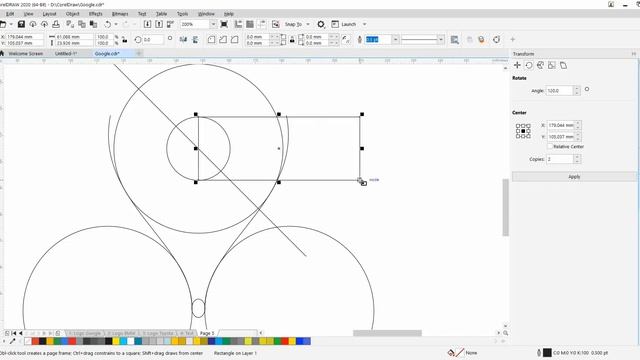Toggle the Relative corner scaling button
Image resolution: width=640 pixels, height=360 pixels.
click(x=346, y=40)
